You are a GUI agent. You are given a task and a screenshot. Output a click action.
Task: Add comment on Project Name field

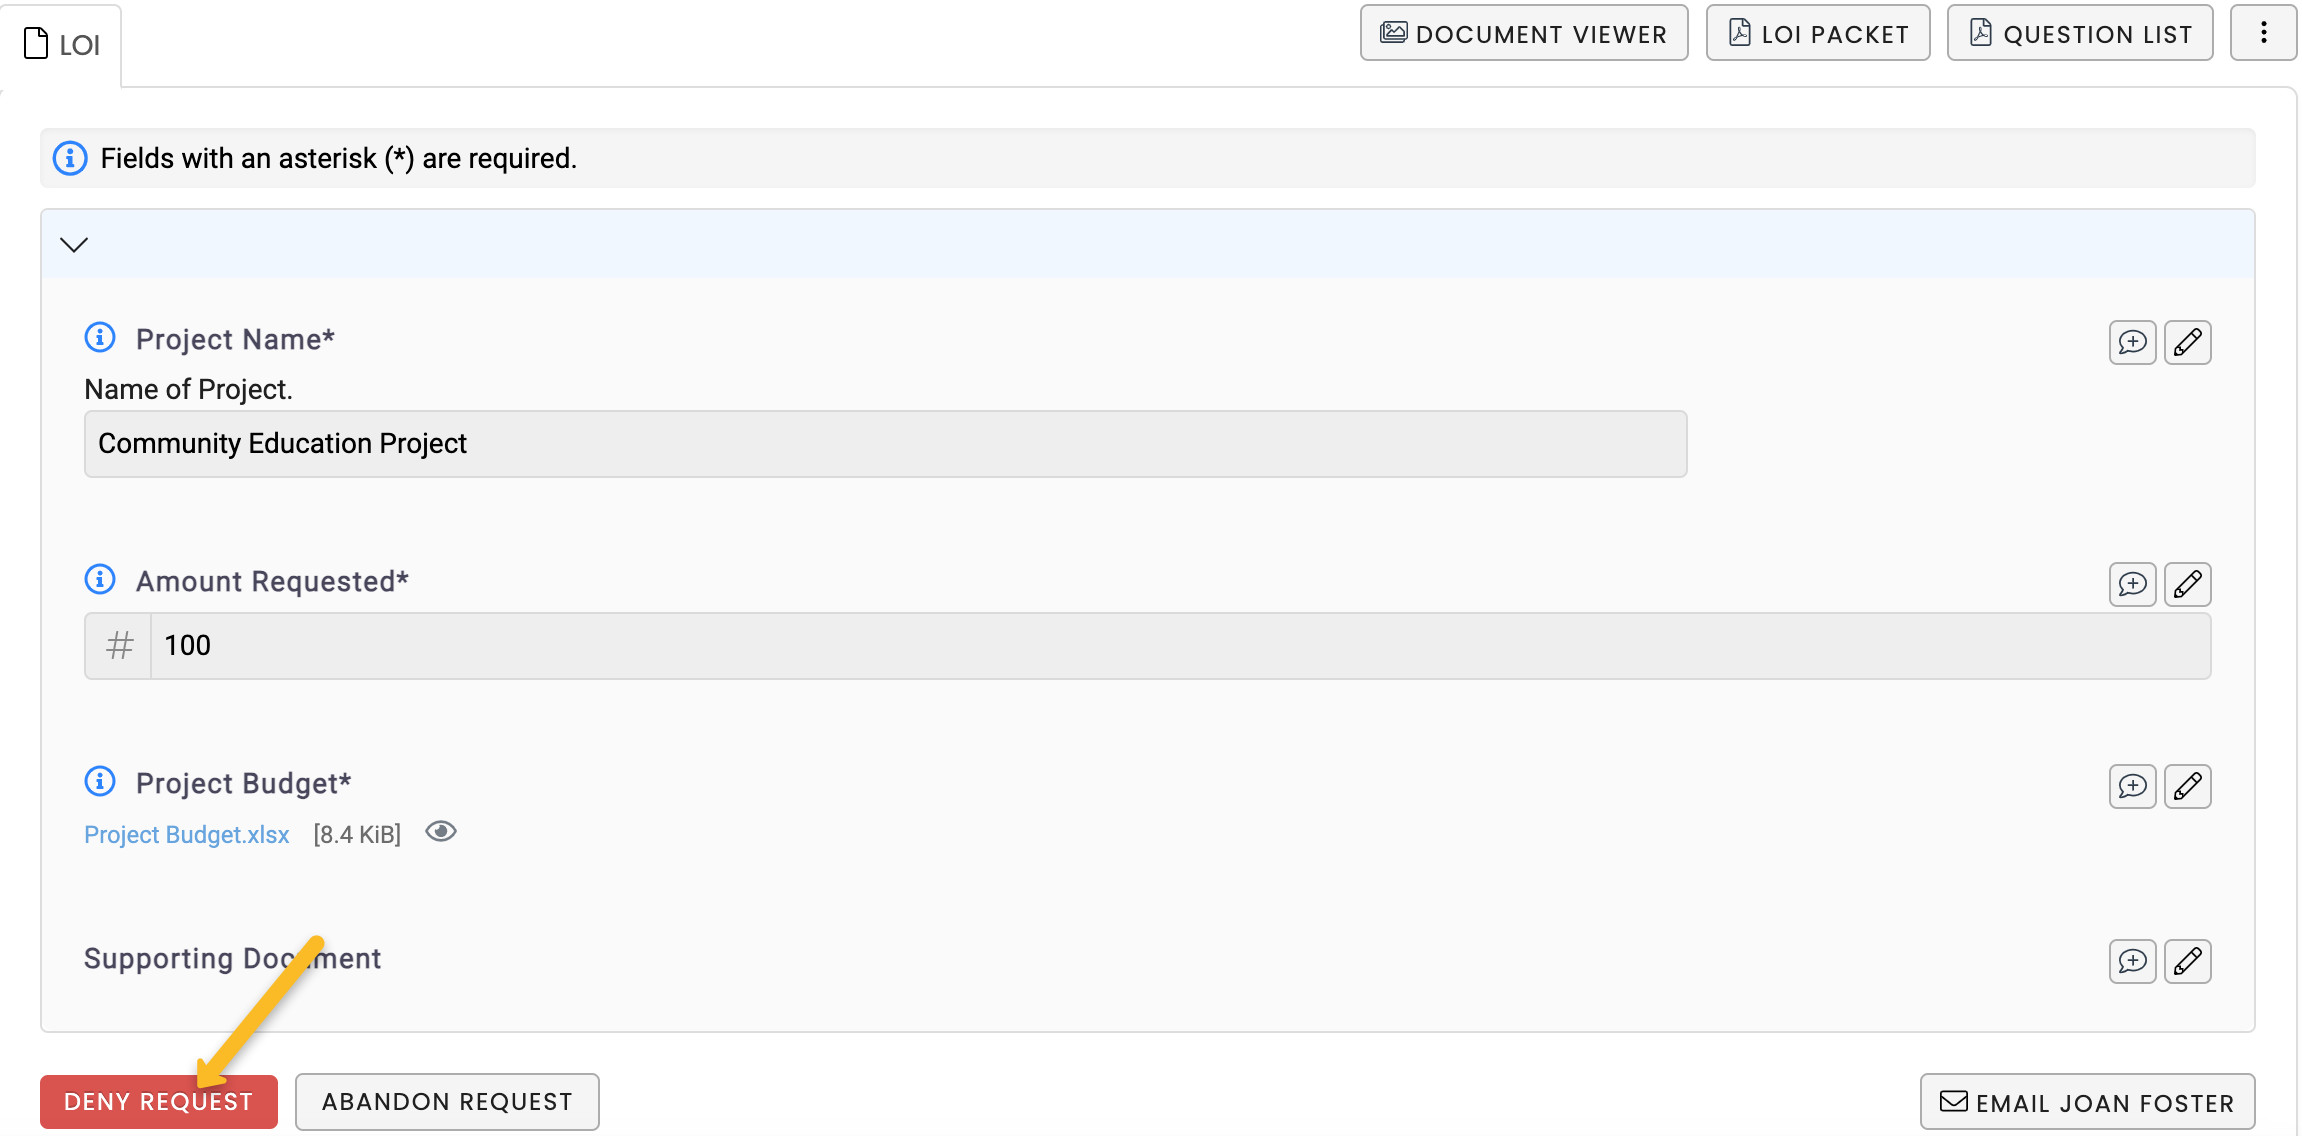pyautogui.click(x=2131, y=343)
